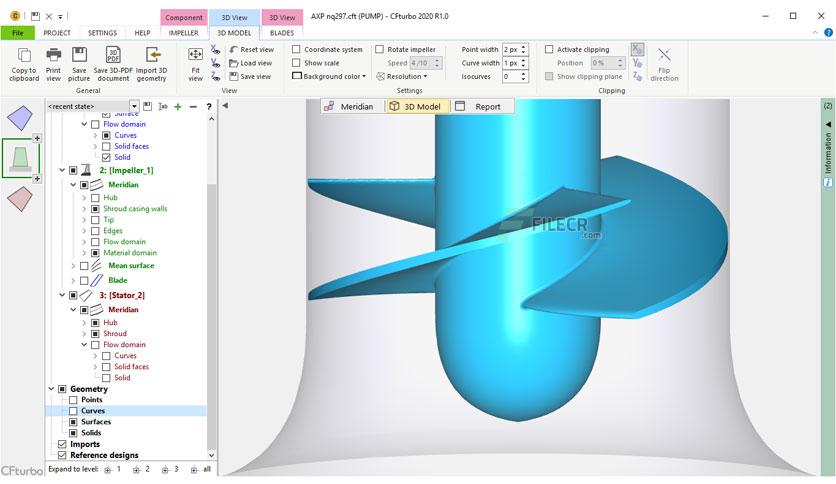The height and width of the screenshot is (484, 836).
Task: Expand the Shroud casing walls node
Action: 84,209
